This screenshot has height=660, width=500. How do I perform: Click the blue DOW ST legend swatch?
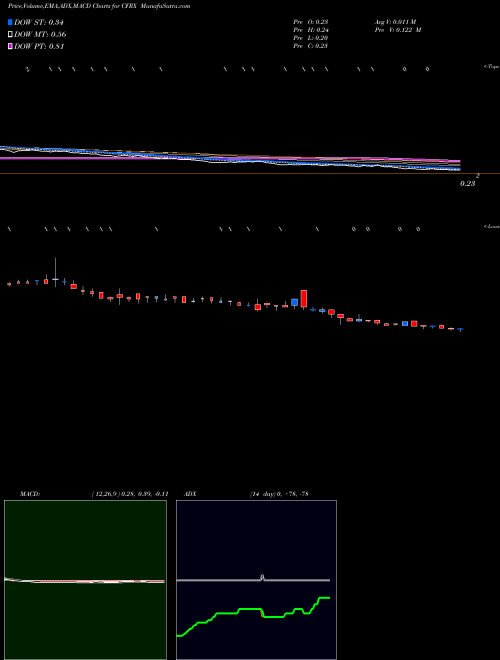pyautogui.click(x=10, y=22)
